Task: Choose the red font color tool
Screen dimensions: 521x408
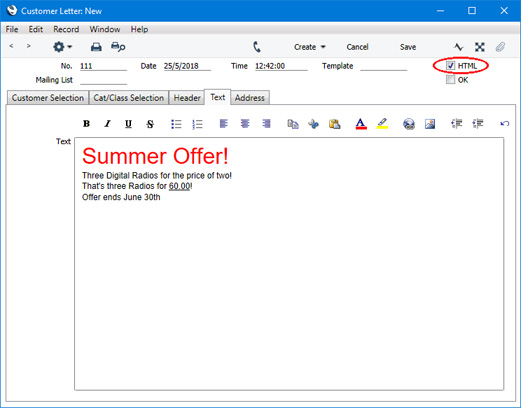Action: pos(361,124)
